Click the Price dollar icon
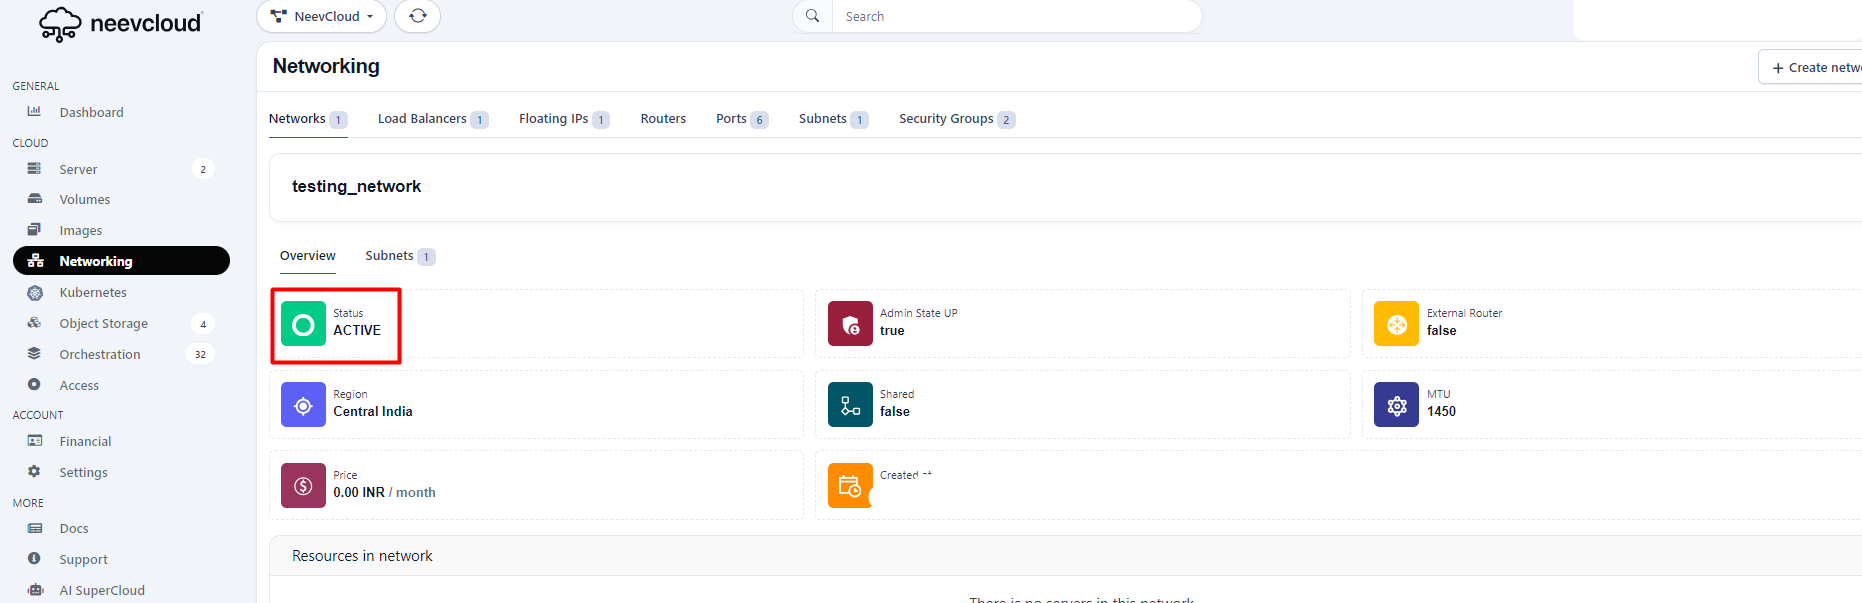1862x603 pixels. (x=303, y=486)
